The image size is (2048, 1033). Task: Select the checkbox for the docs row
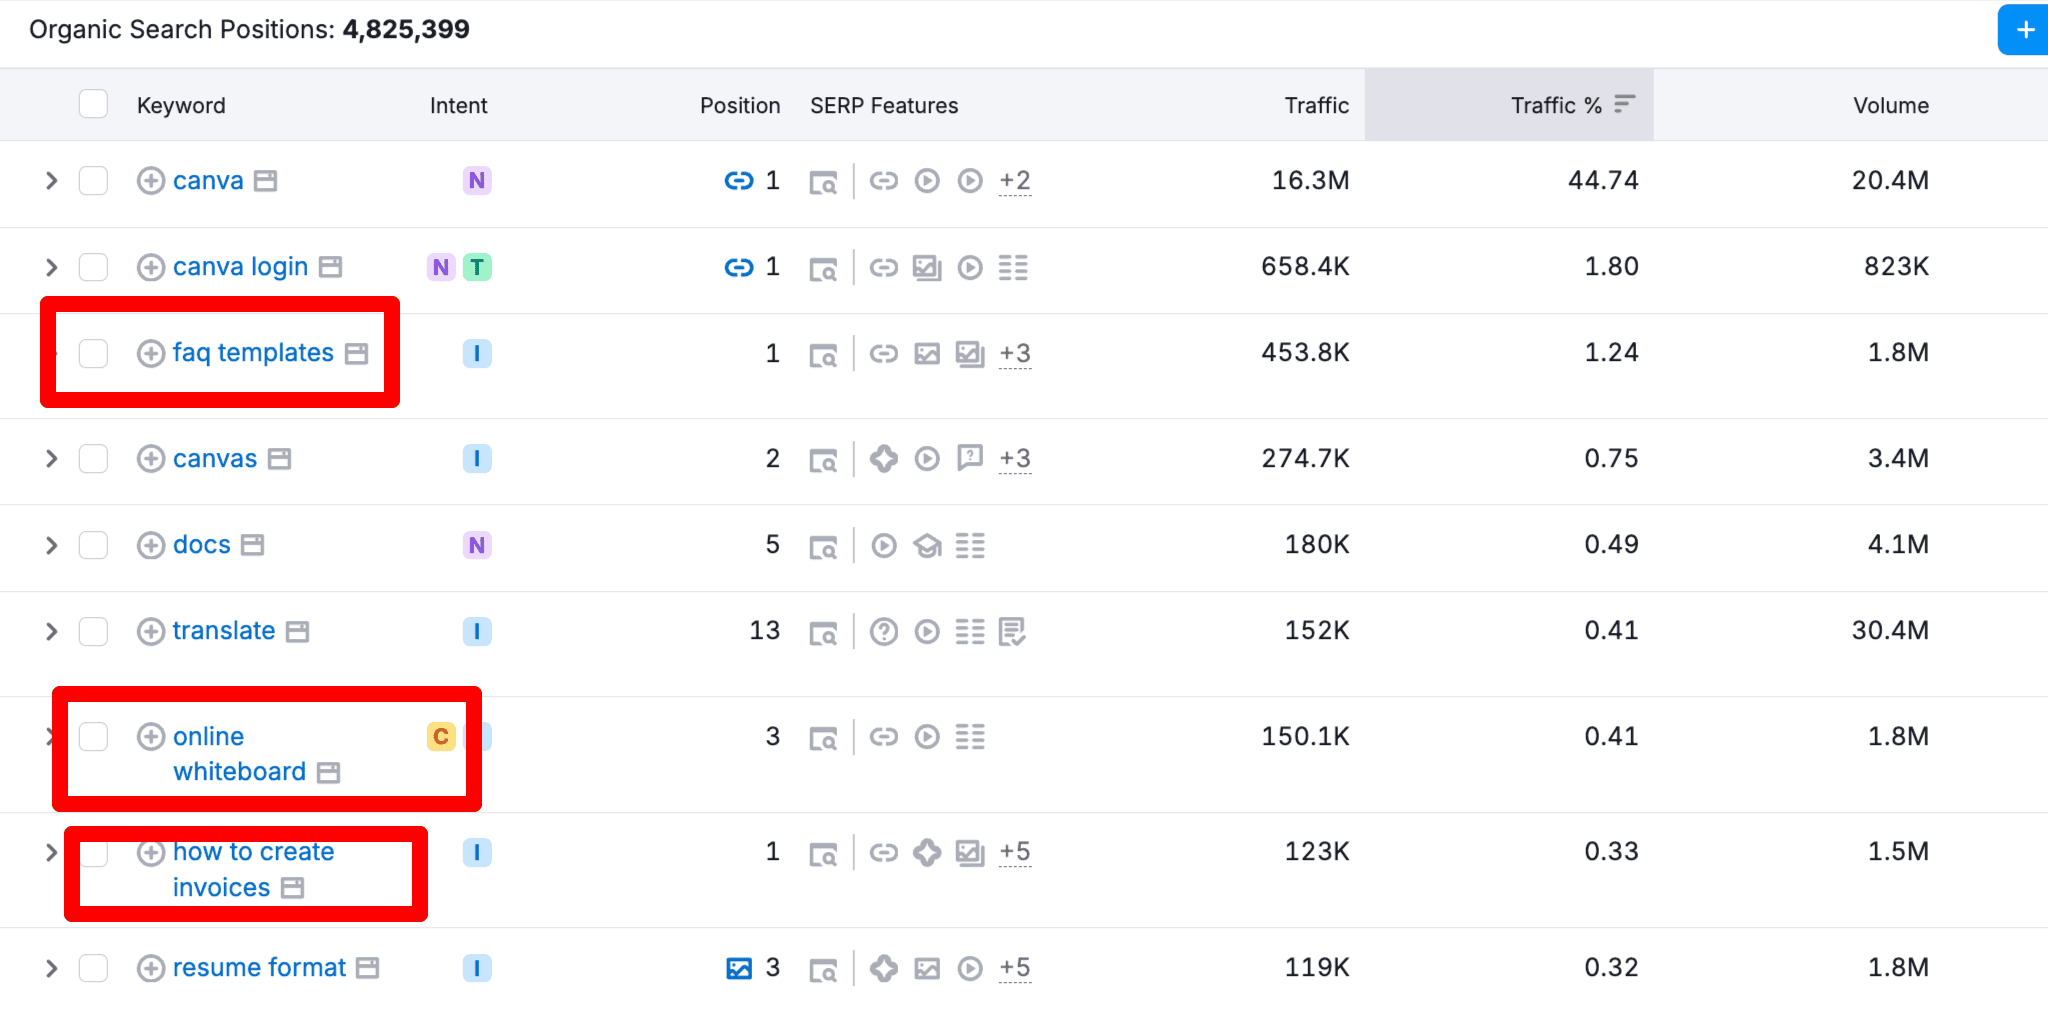tap(93, 545)
